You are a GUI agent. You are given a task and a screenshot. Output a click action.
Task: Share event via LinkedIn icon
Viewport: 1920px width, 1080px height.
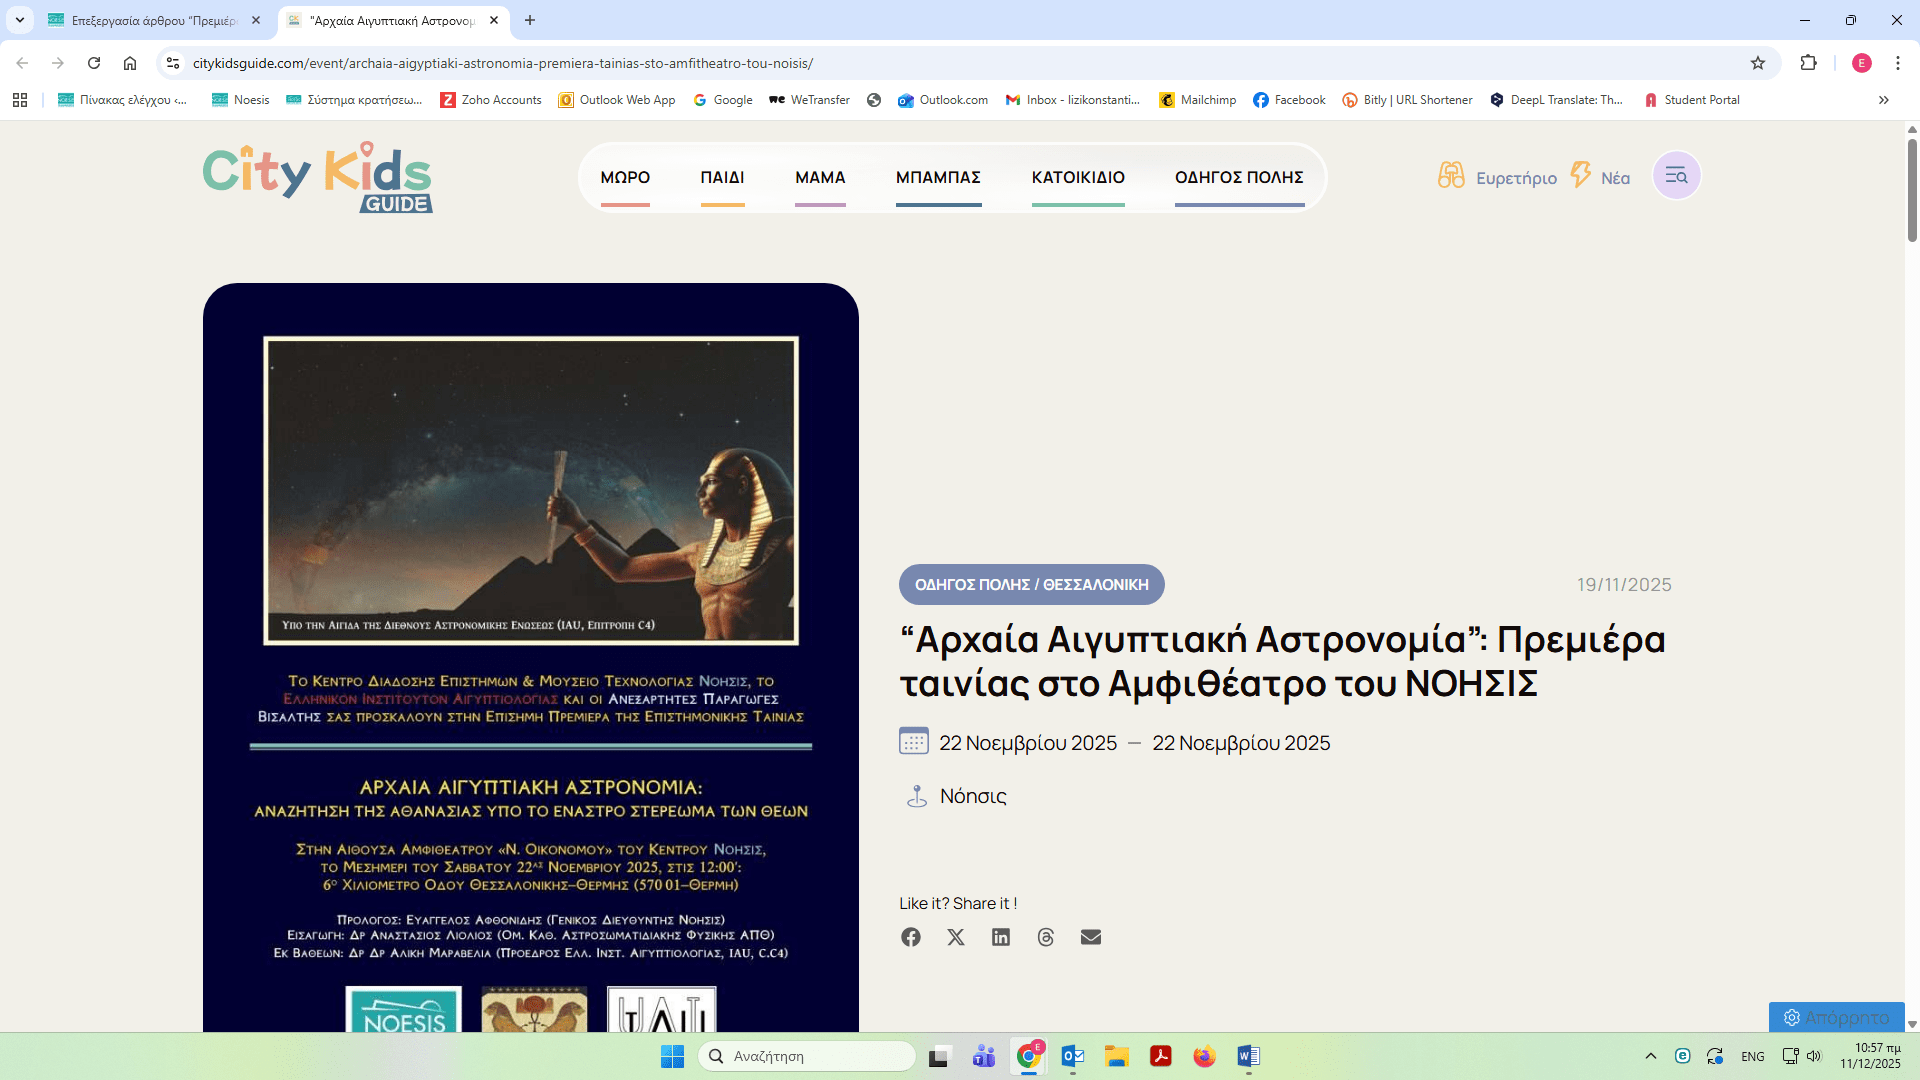coord(1001,937)
